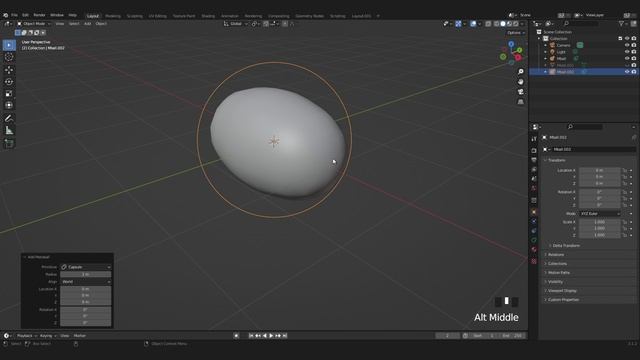640x360 pixels.
Task: Click the Radius field in Add Metaball
Action: [86, 274]
